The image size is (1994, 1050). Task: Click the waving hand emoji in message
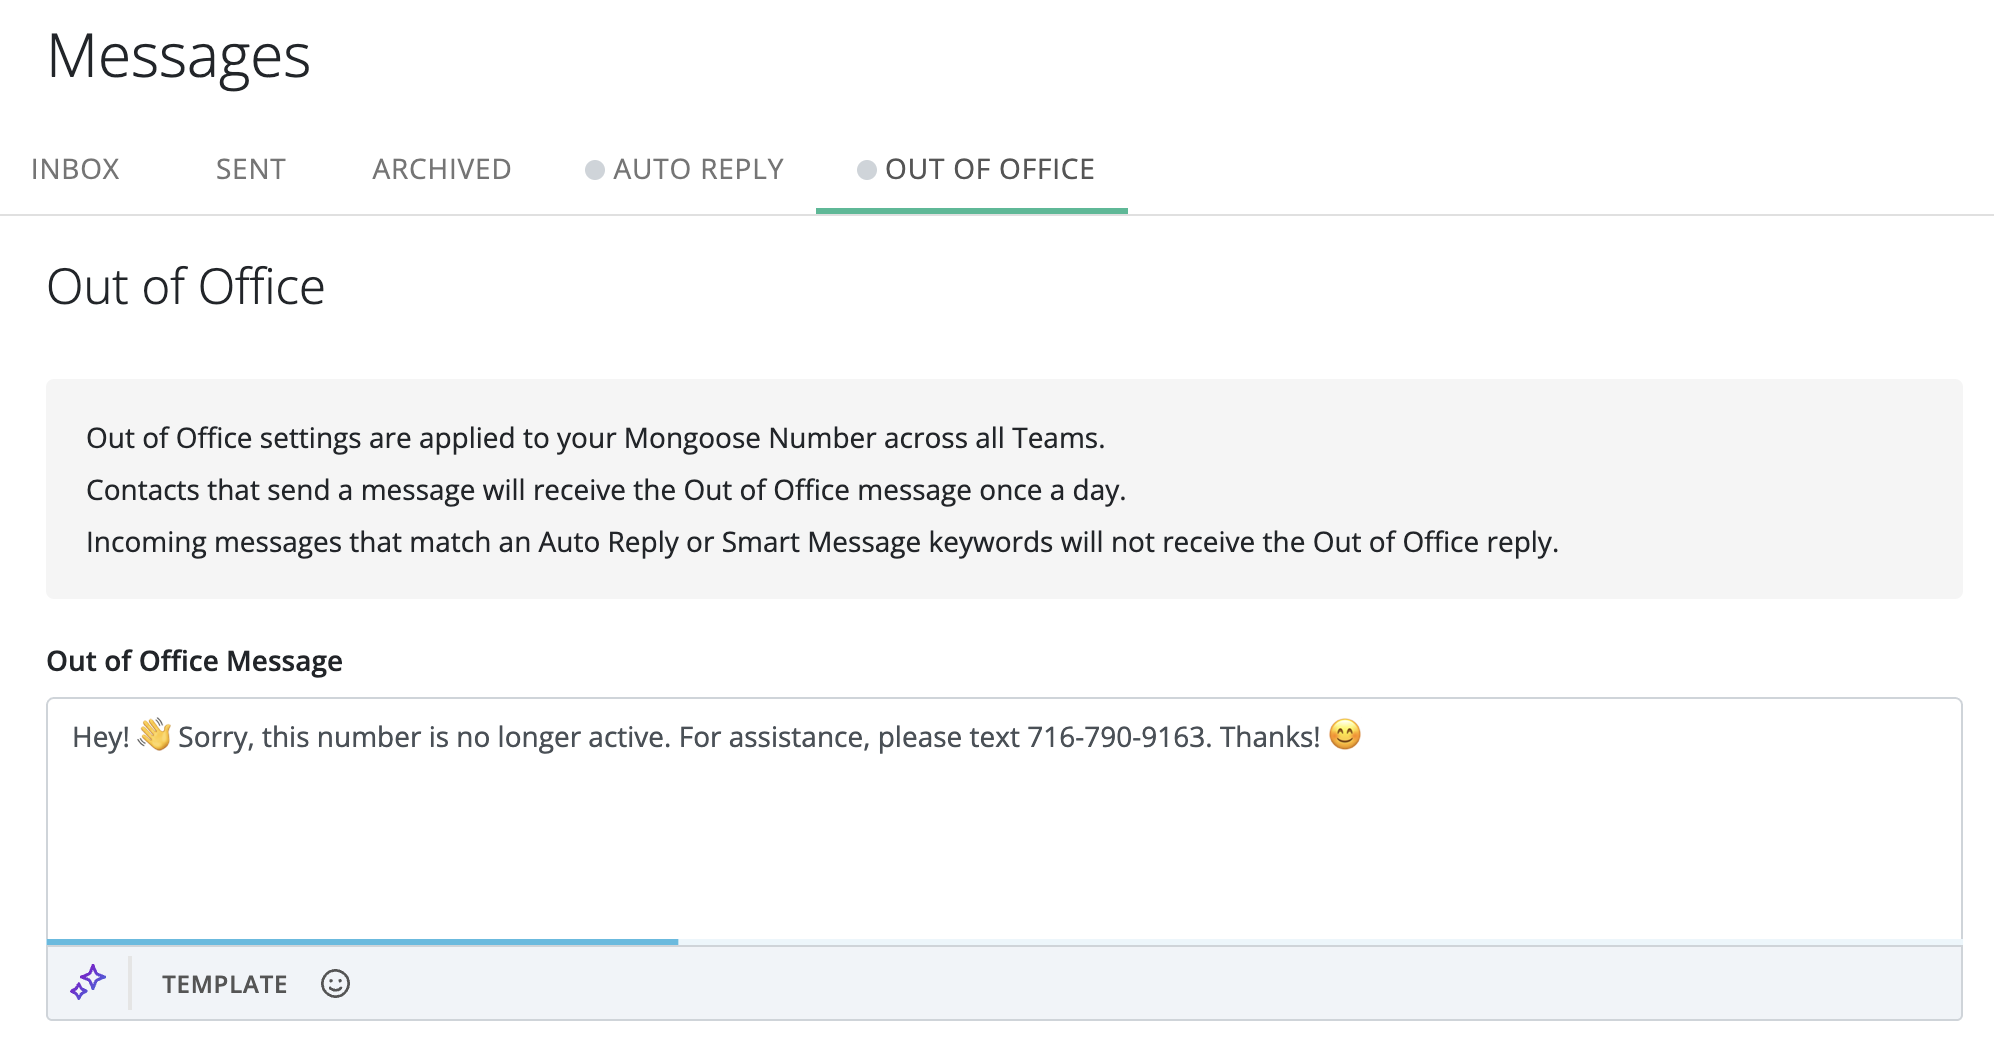click(x=154, y=735)
